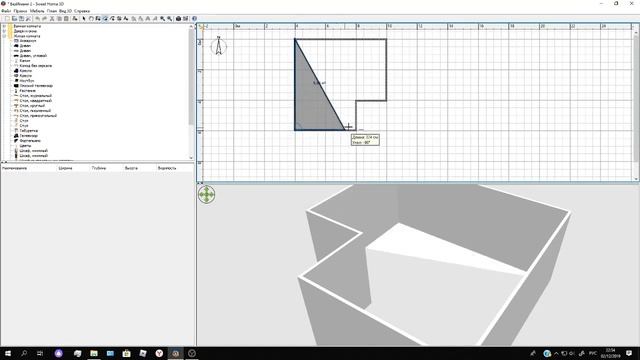640x360 pixels.
Task: Select Комод без зеркала in catalog
Action: [x=36, y=66]
